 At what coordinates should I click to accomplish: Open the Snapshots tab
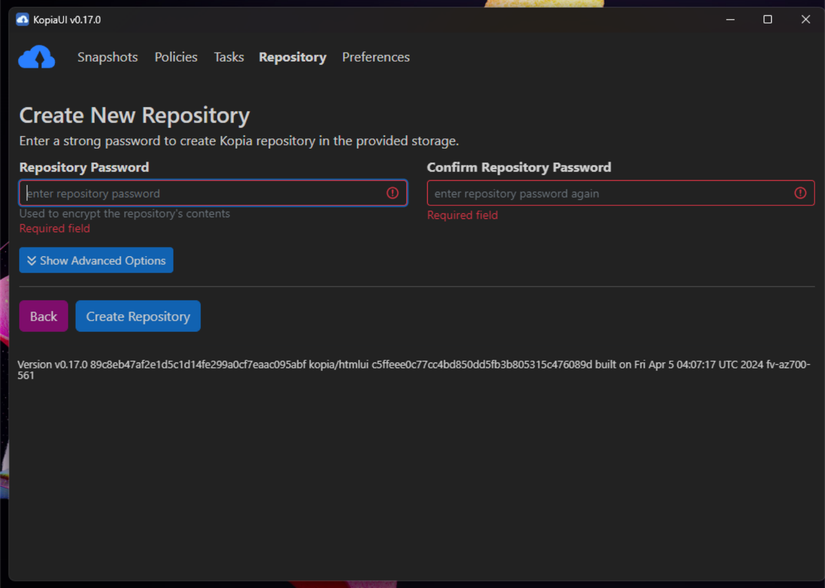107,57
